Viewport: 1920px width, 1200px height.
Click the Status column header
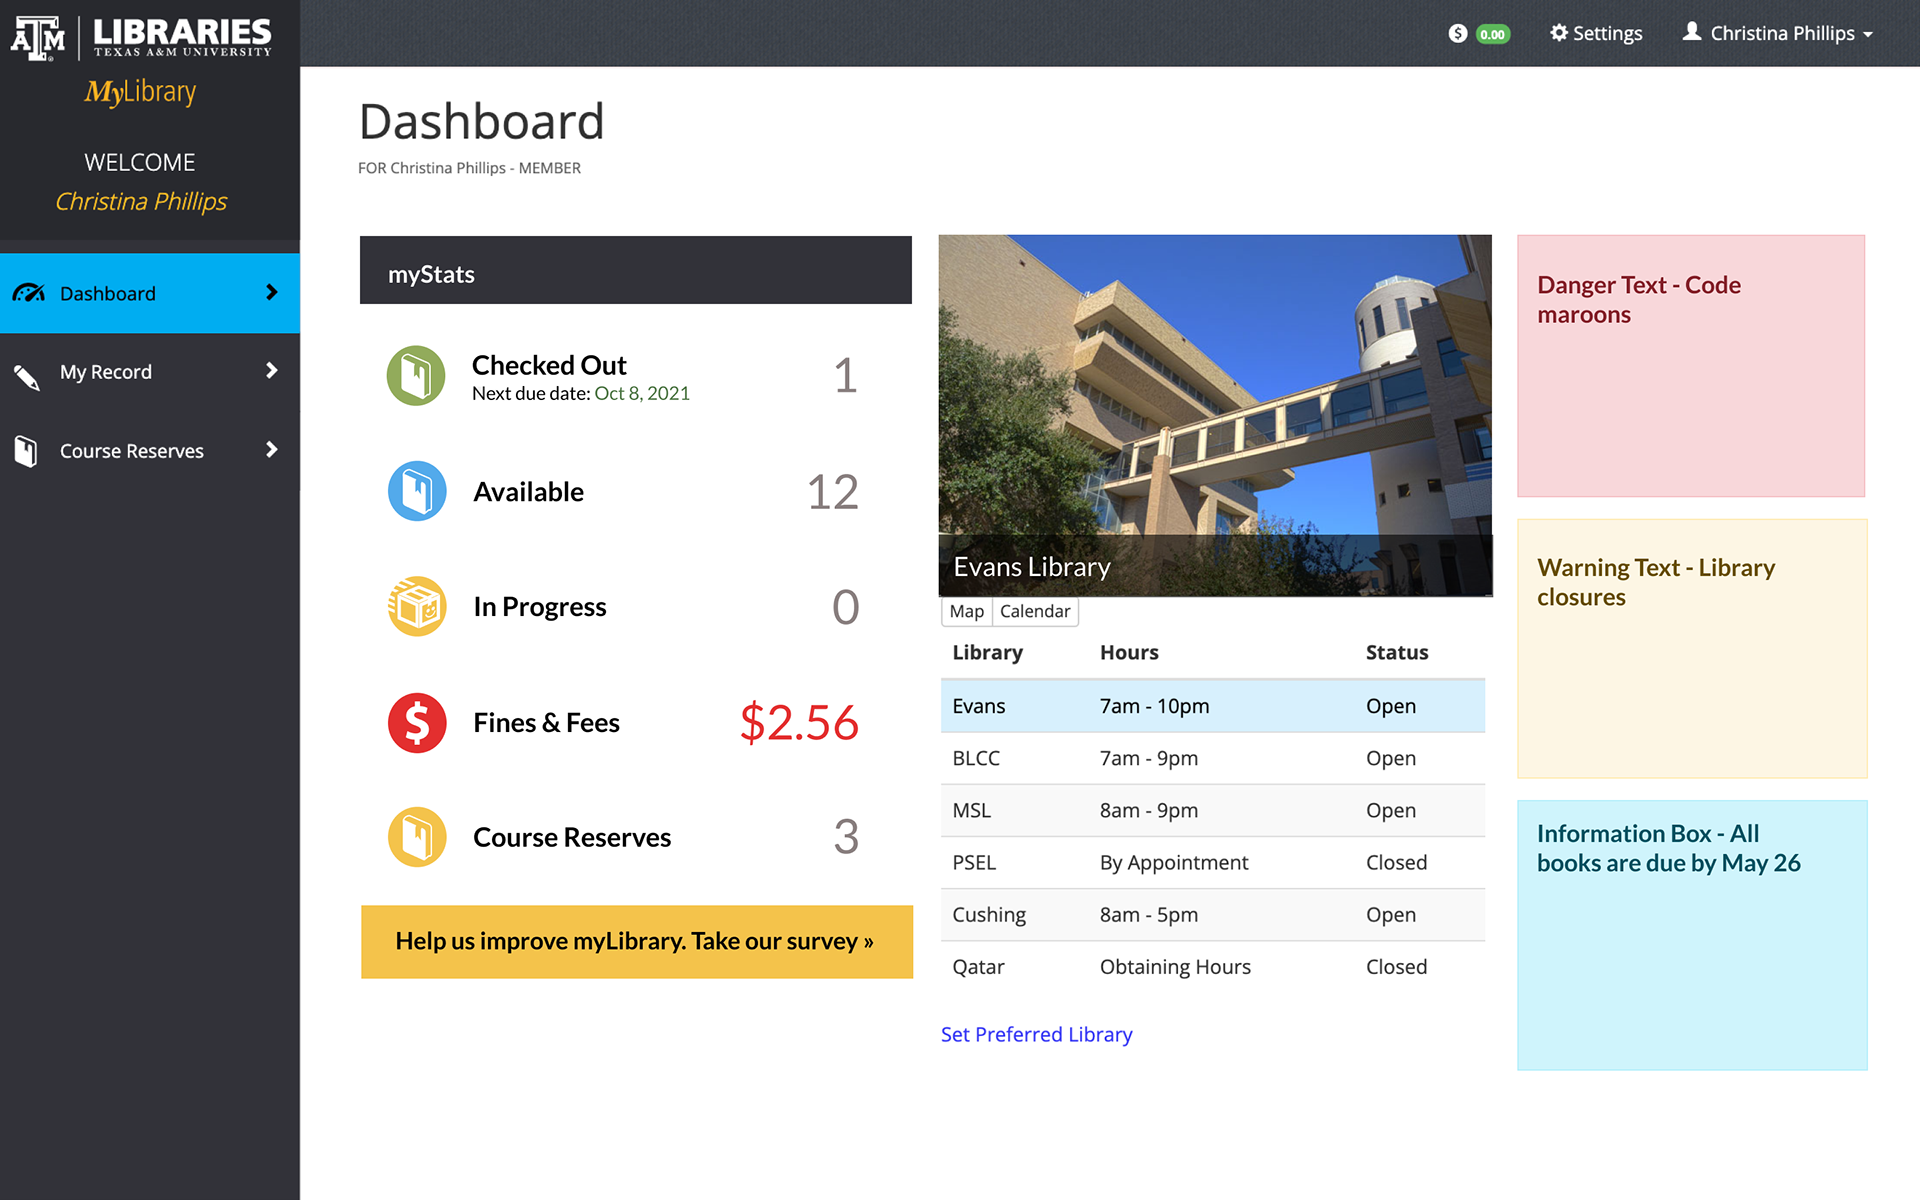pos(1397,652)
